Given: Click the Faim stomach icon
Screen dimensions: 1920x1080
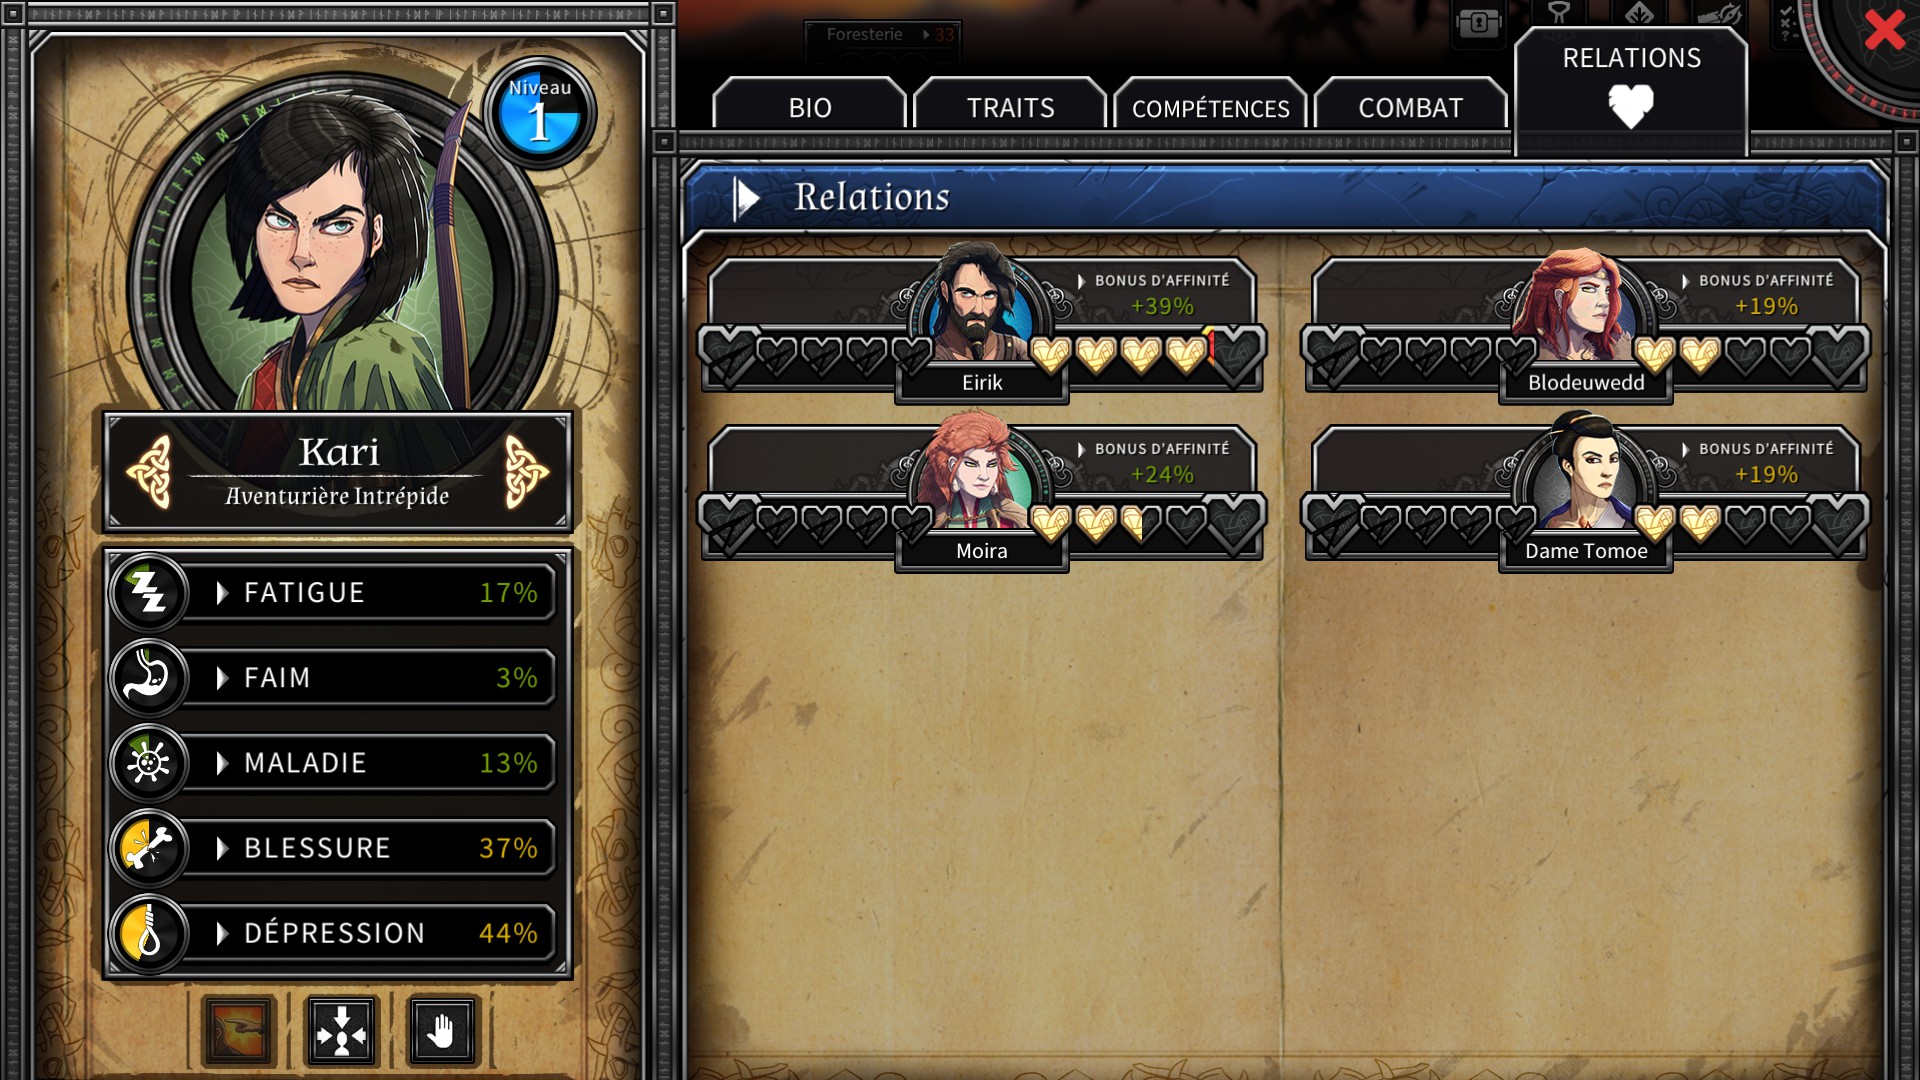Looking at the screenshot, I should [149, 678].
